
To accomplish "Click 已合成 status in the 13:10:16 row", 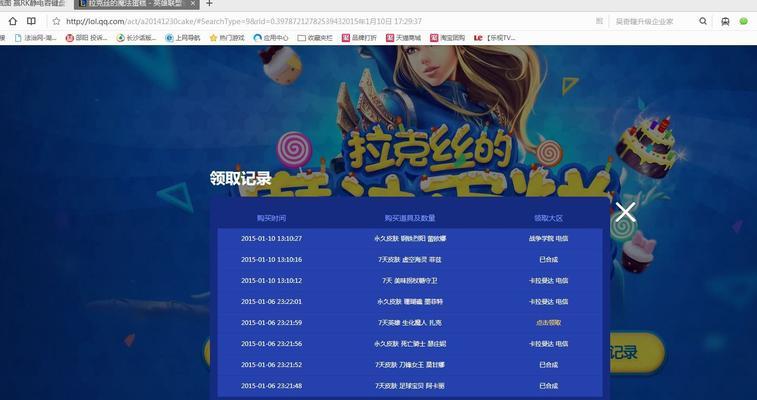I will 548,260.
